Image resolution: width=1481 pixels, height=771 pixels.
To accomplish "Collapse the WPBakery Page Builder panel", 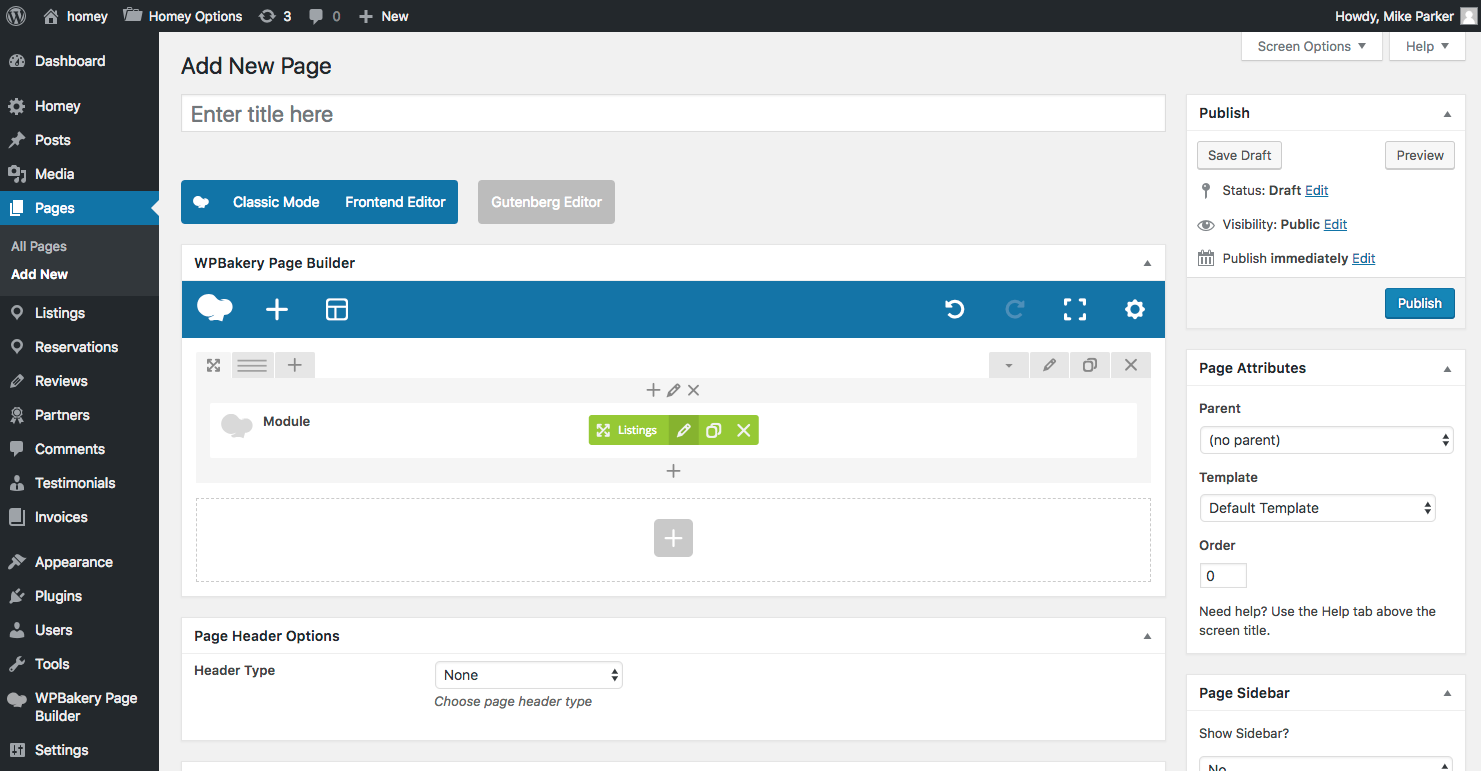I will point(1147,263).
